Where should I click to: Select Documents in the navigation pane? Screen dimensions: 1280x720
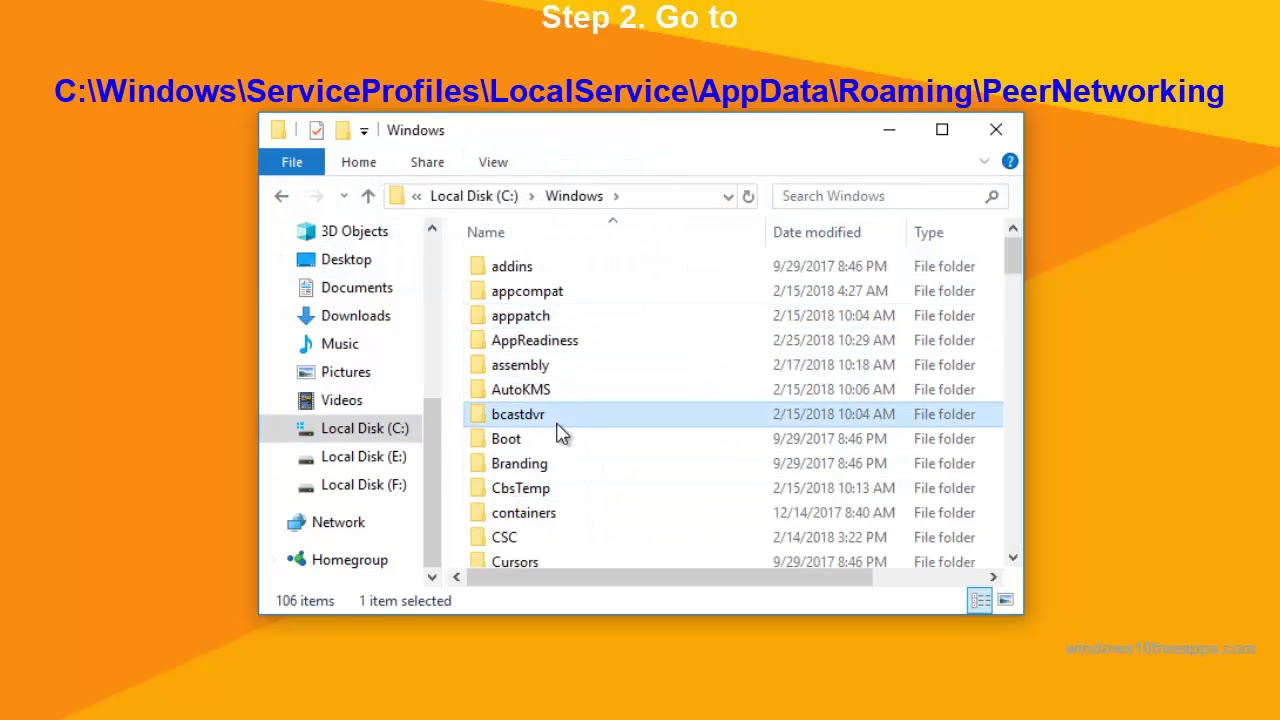point(345,287)
